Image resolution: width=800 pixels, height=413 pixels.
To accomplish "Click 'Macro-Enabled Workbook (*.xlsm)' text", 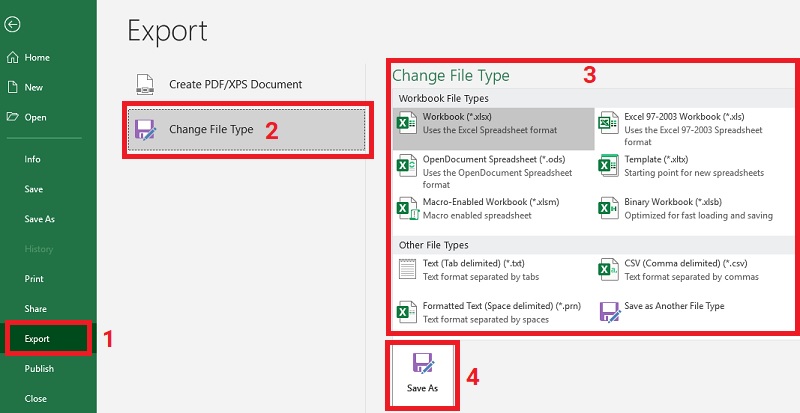I will [491, 202].
